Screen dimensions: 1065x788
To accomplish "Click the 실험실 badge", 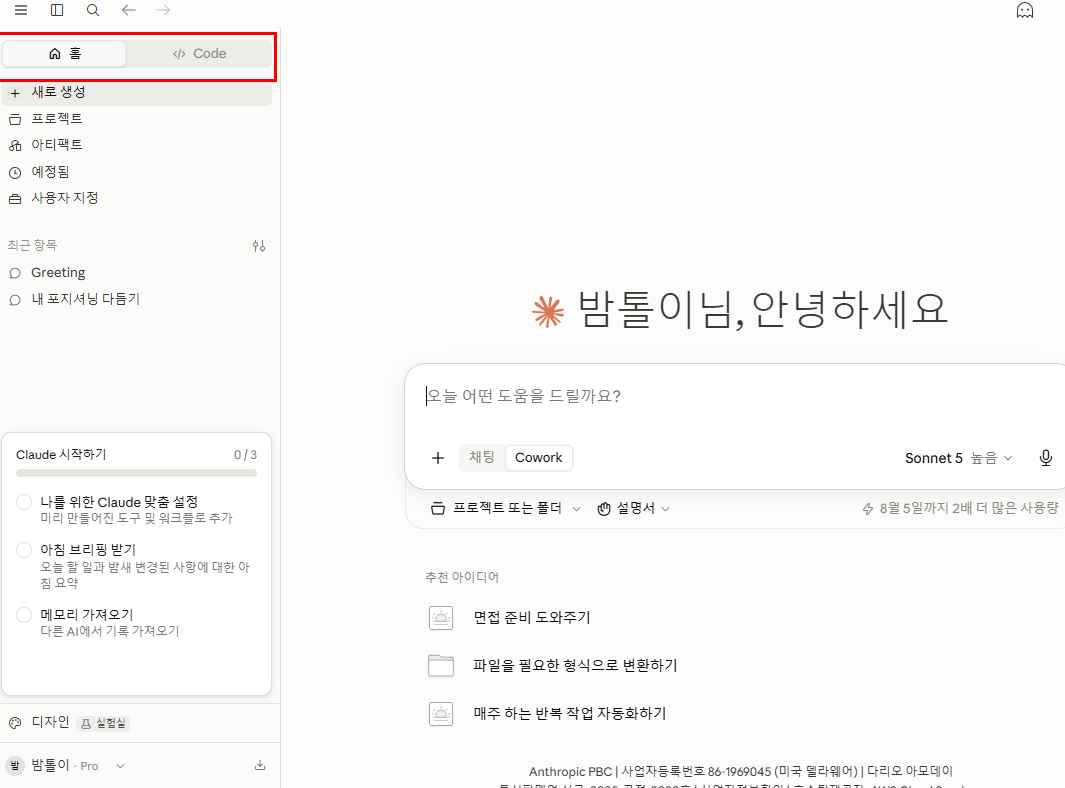I will point(103,723).
